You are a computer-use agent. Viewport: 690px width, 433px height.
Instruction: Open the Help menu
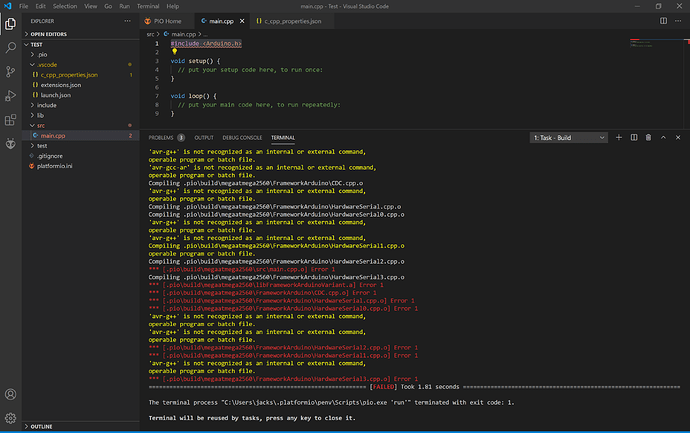[x=172, y=6]
